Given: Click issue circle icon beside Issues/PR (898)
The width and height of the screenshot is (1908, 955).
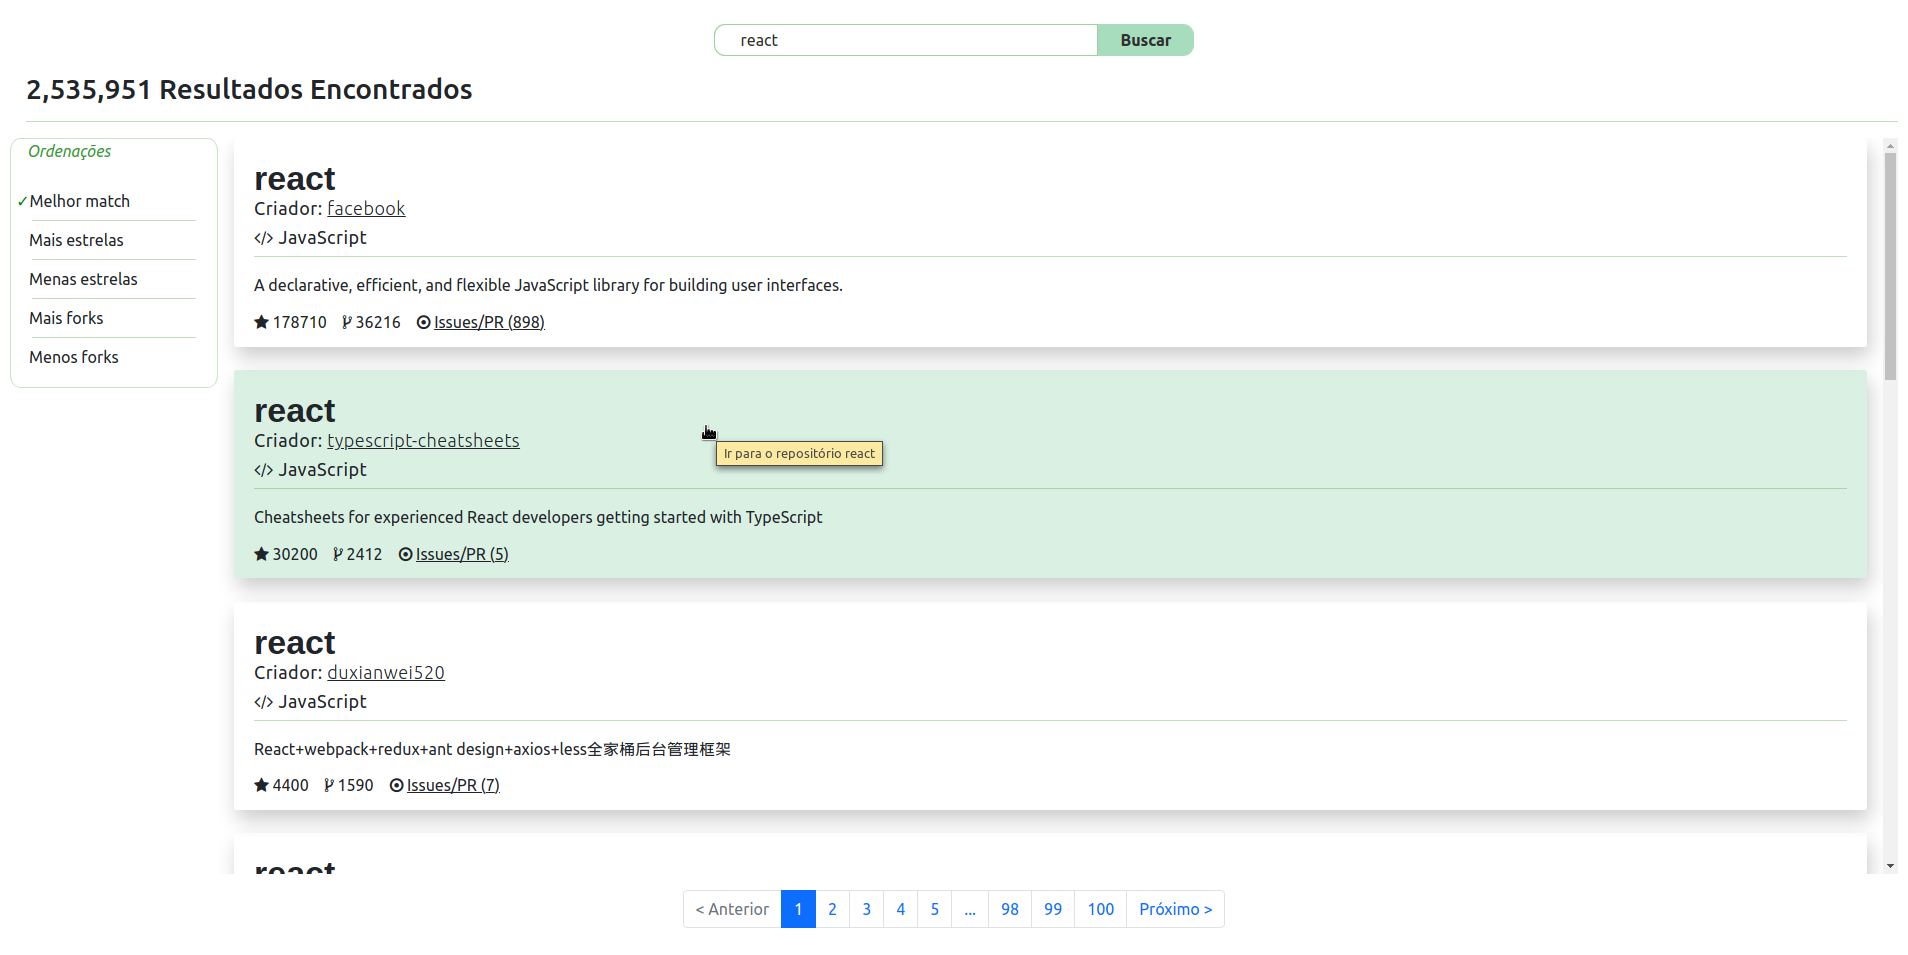Looking at the screenshot, I should point(423,322).
